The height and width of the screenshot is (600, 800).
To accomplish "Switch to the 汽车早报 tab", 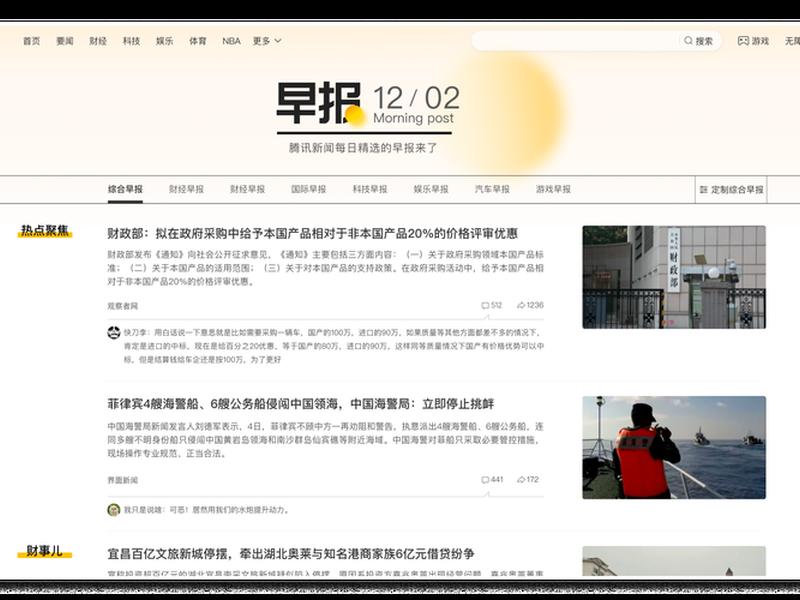I will [x=492, y=189].
